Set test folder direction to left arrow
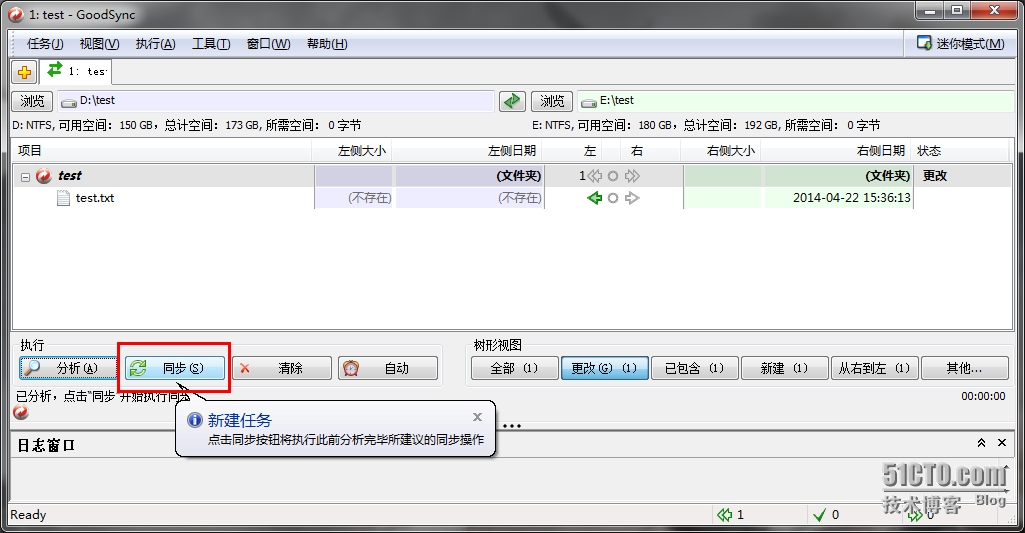Viewport: 1025px width, 533px height. [x=594, y=176]
